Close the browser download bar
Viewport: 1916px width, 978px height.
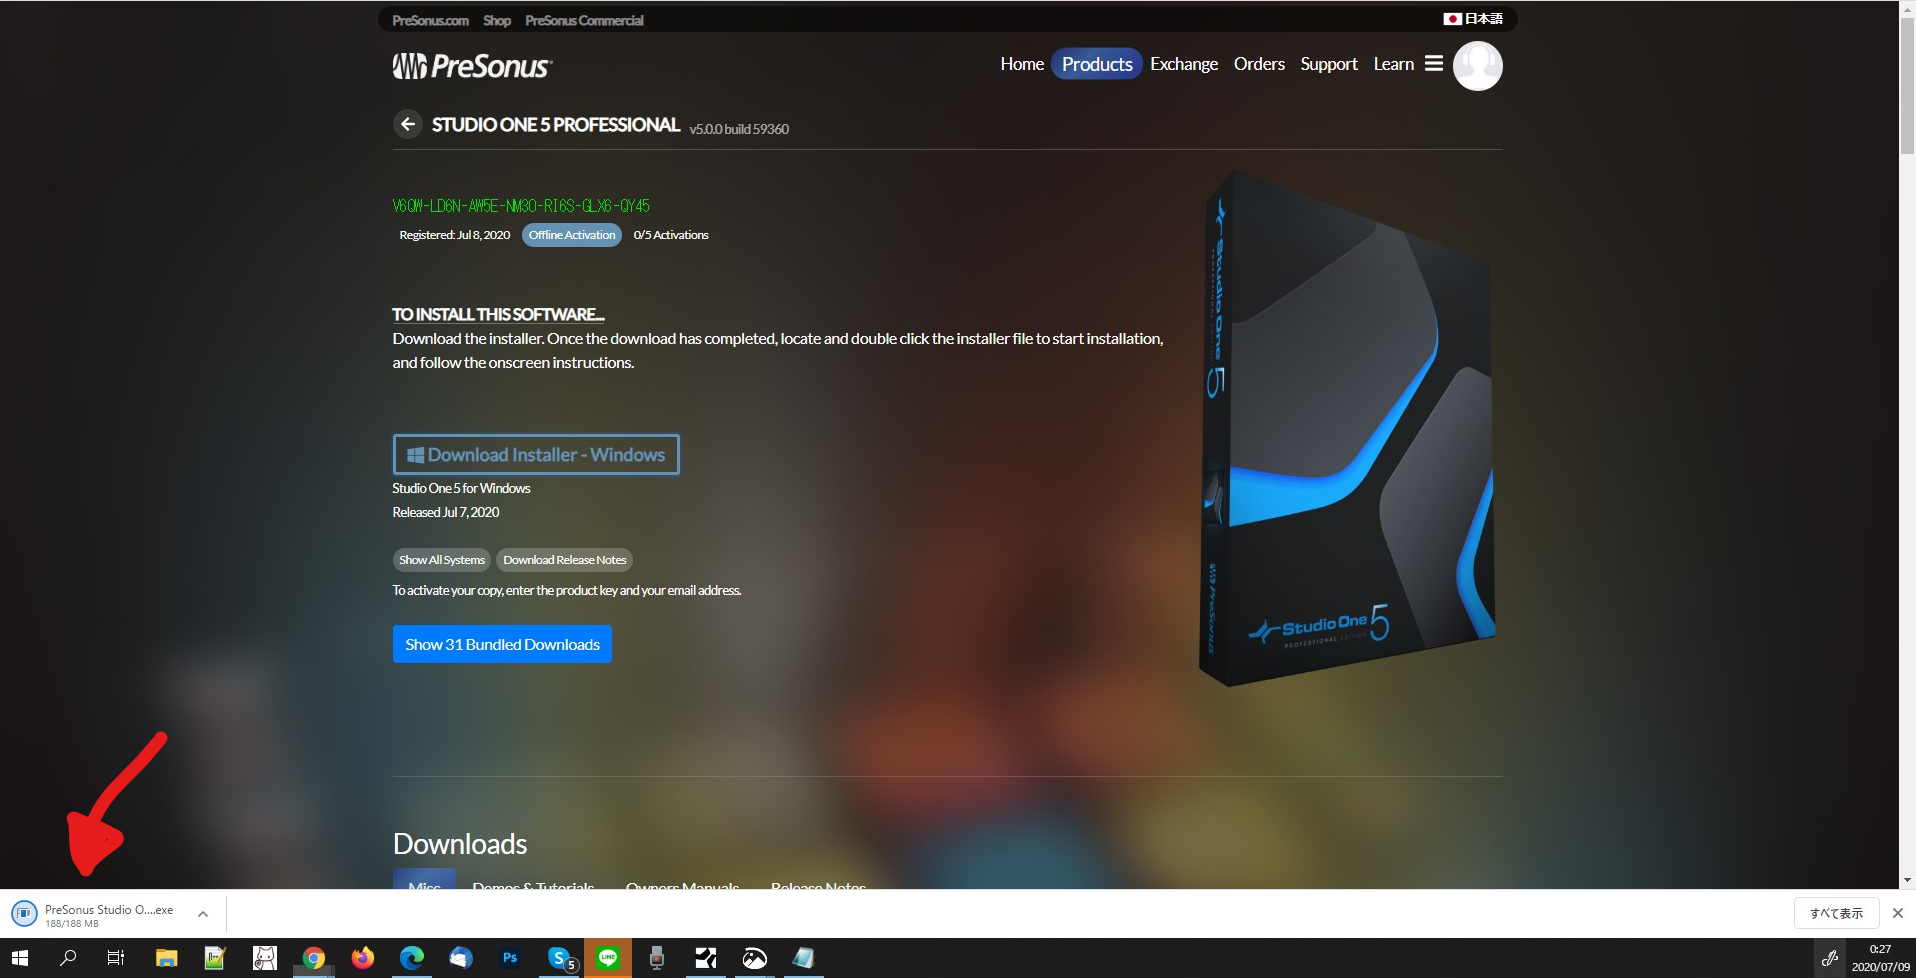[x=1897, y=913]
